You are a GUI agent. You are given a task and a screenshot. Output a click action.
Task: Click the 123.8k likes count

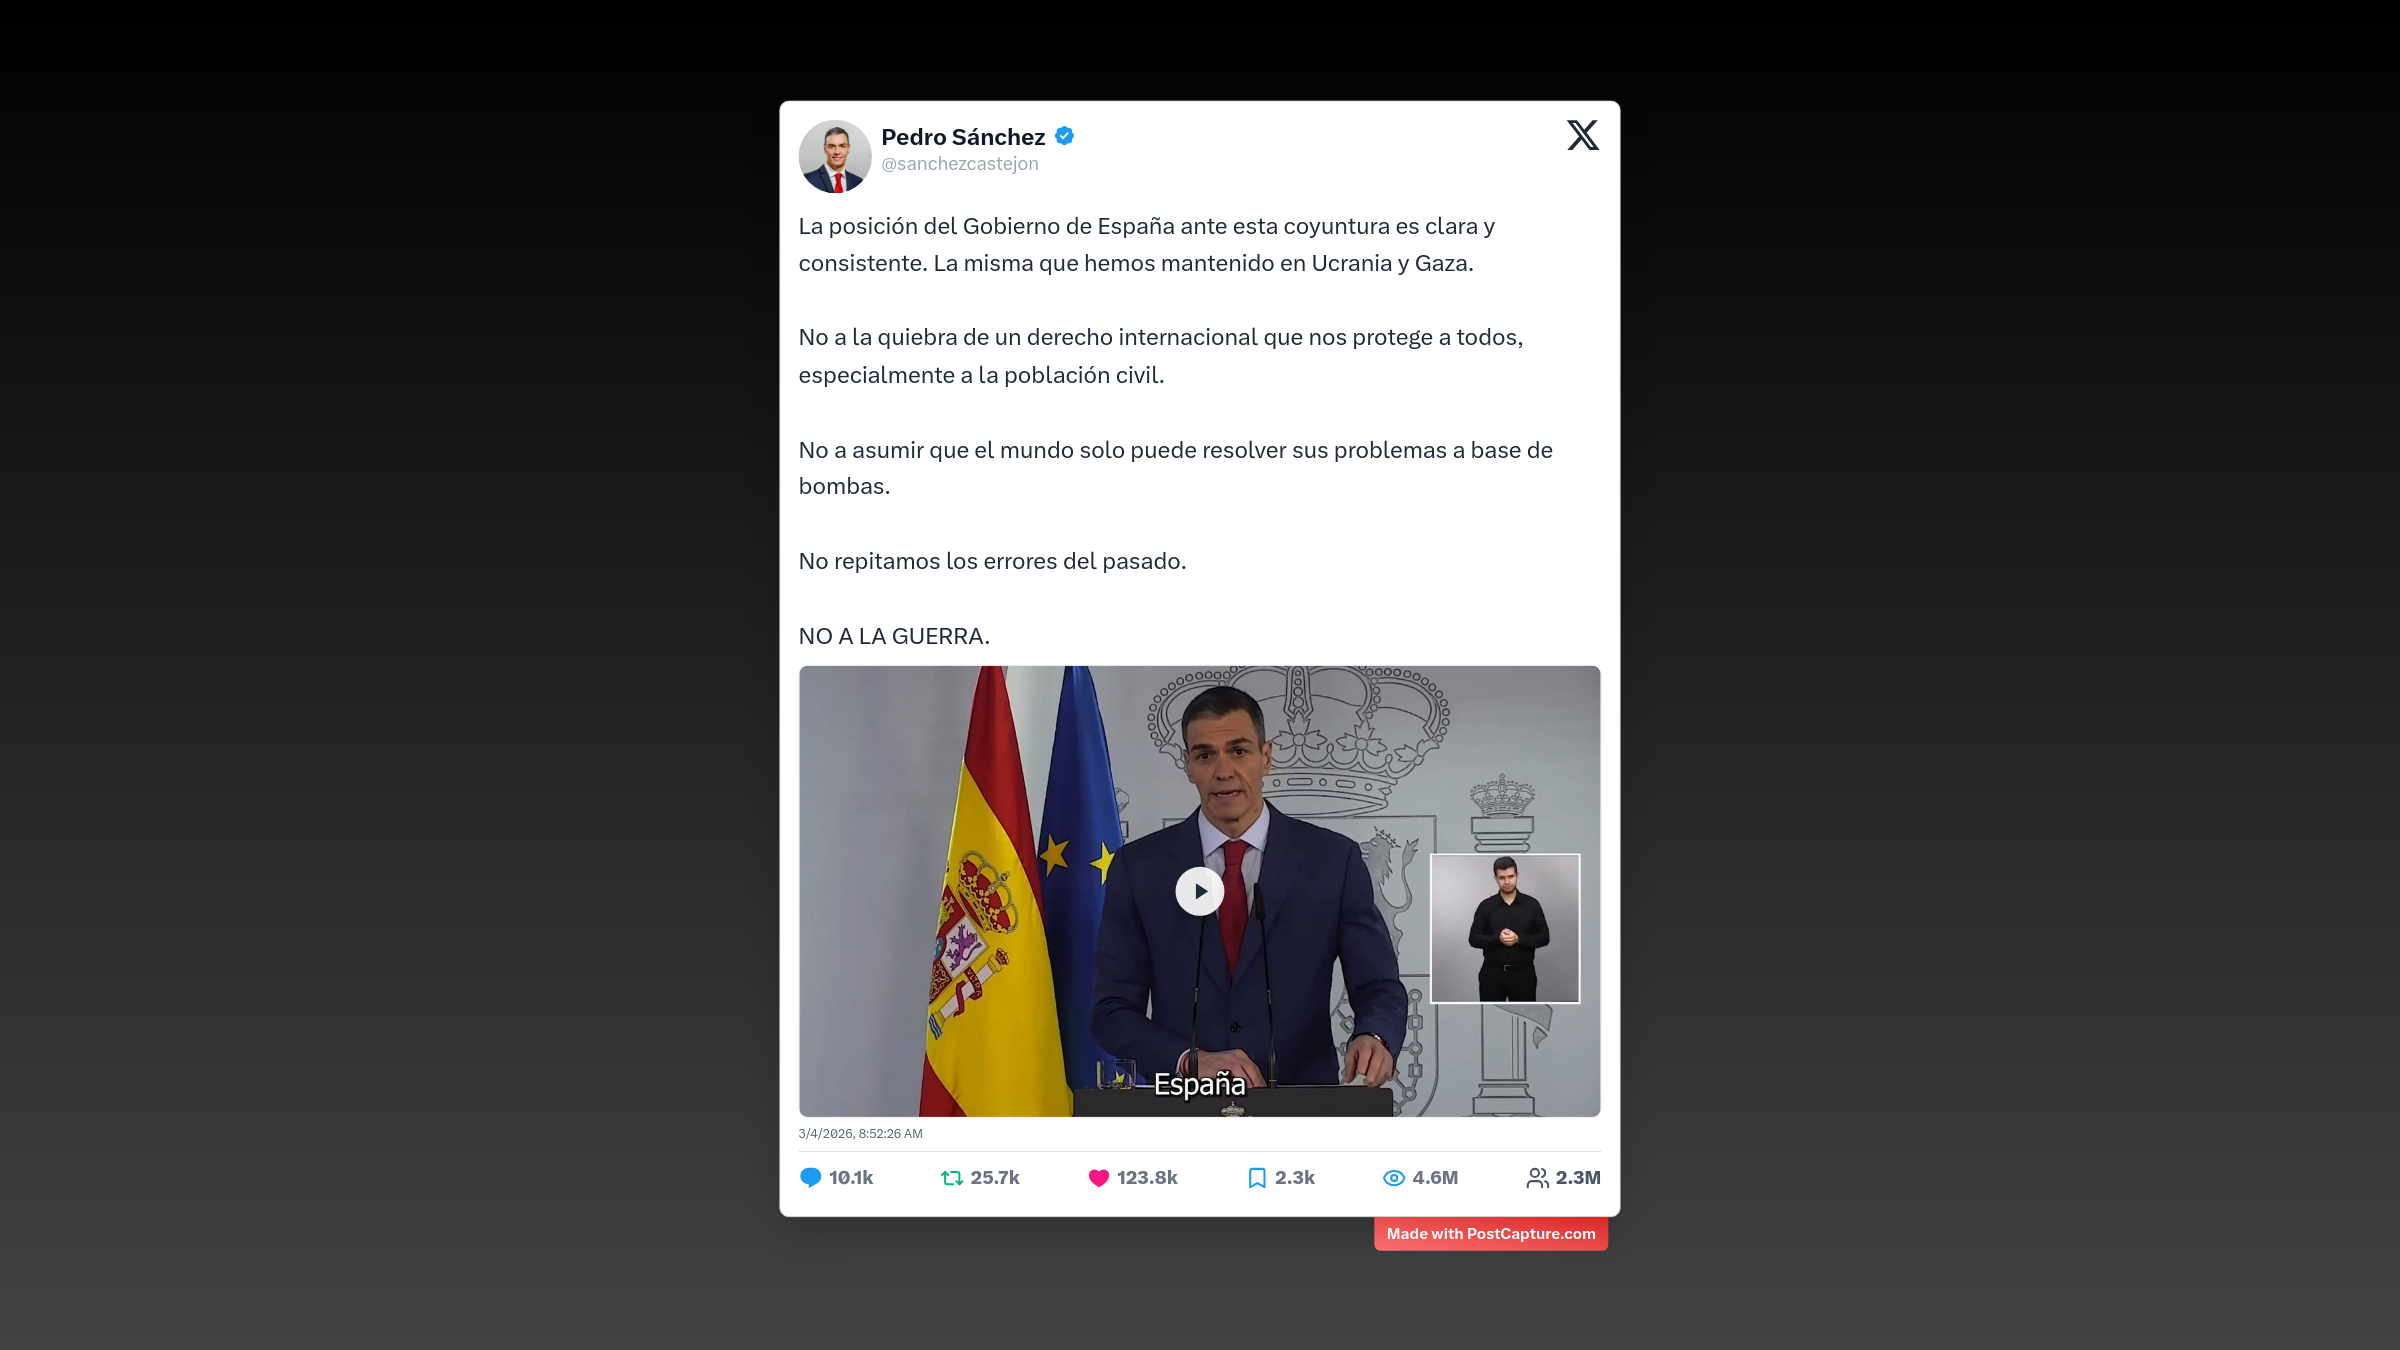click(1147, 1178)
